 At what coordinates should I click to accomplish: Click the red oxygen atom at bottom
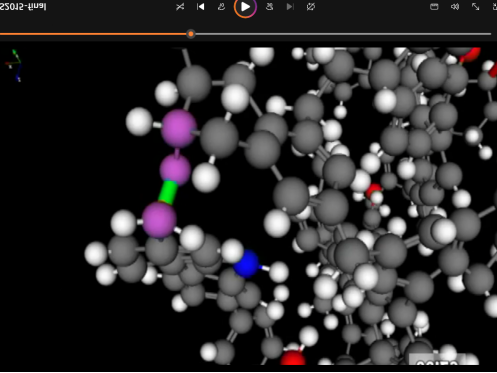coord(293,358)
